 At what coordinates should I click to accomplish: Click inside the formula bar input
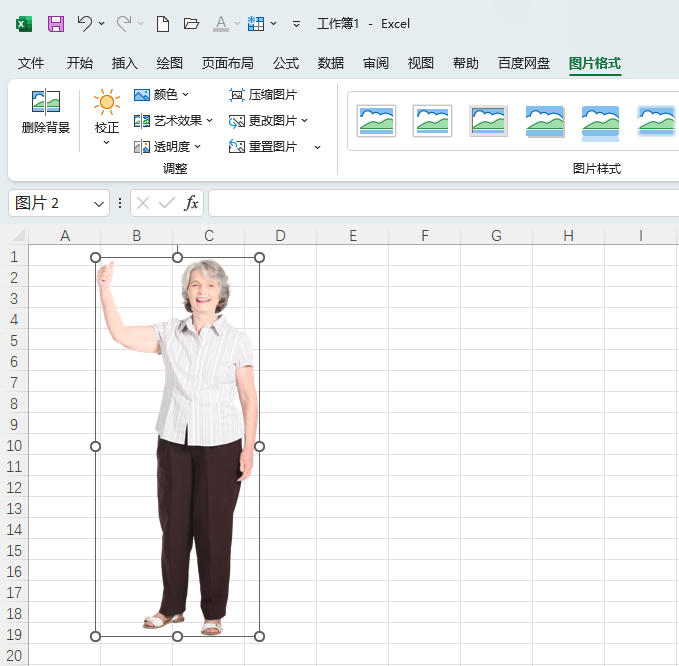440,203
